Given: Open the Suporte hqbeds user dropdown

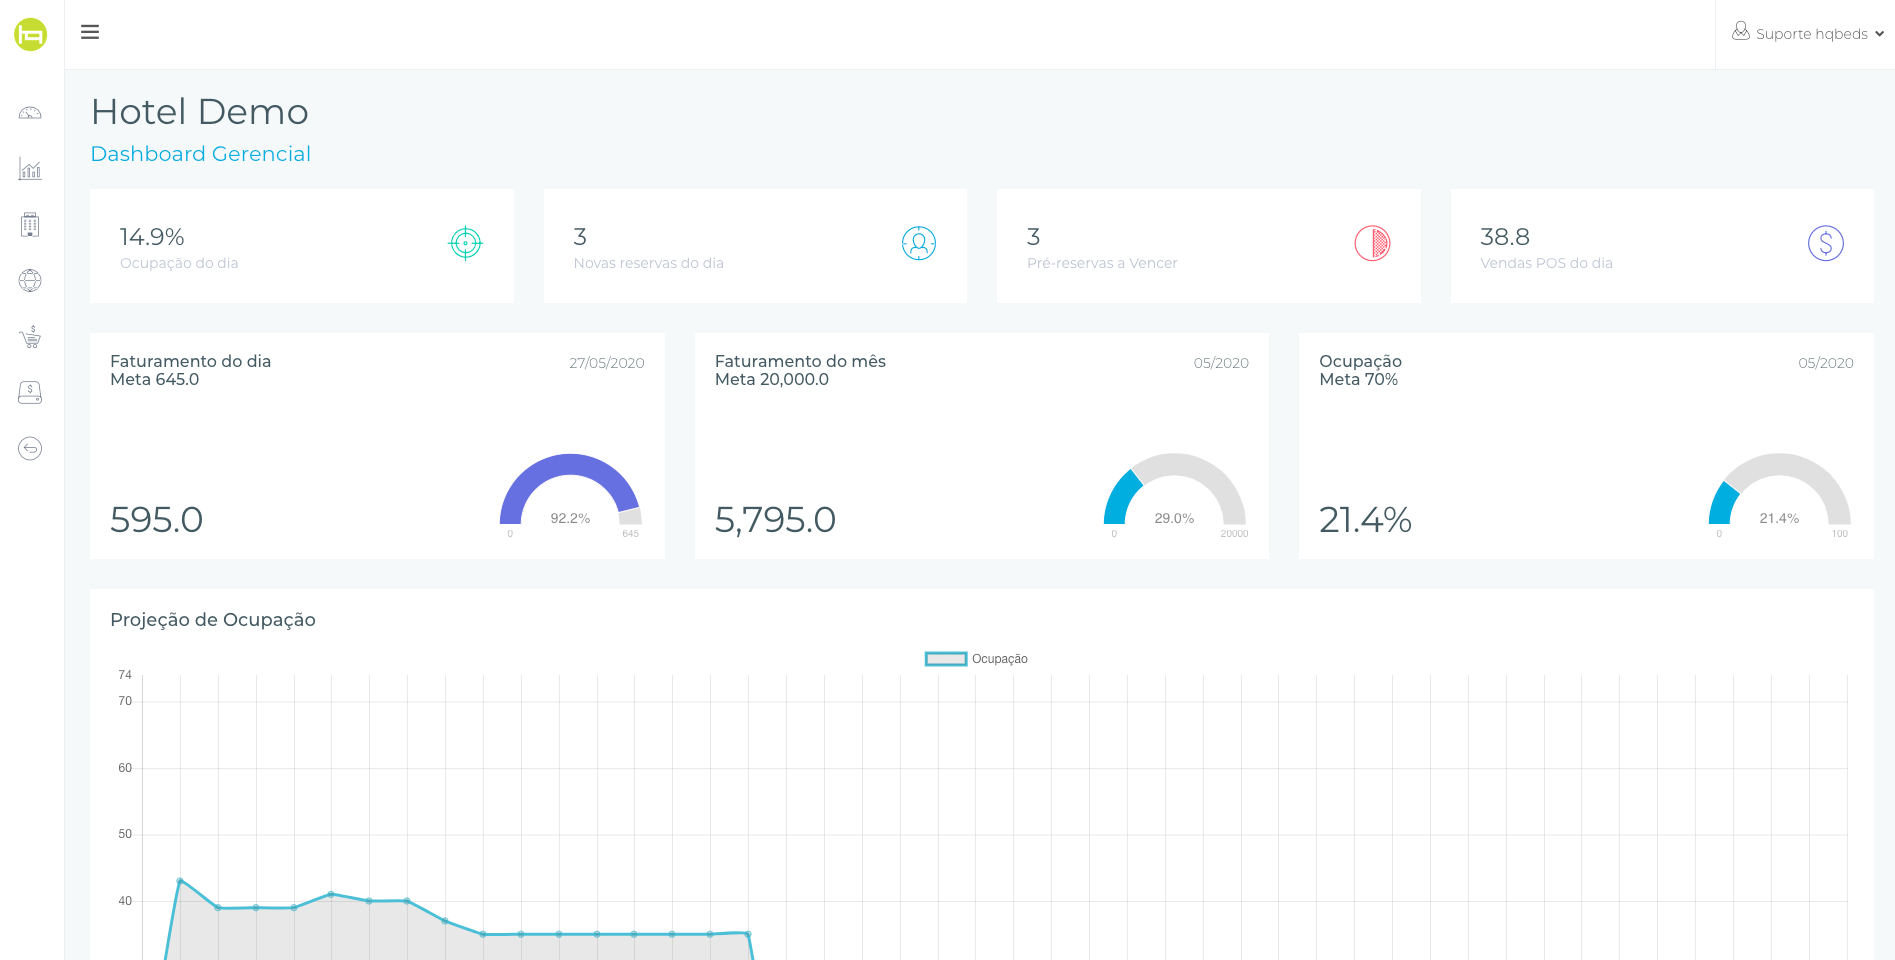Looking at the screenshot, I should pos(1809,33).
